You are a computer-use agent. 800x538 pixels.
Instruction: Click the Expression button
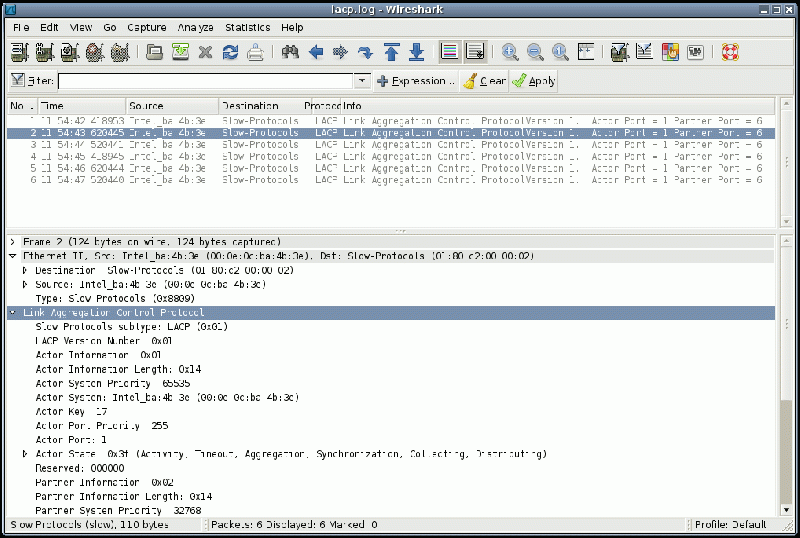pos(416,81)
